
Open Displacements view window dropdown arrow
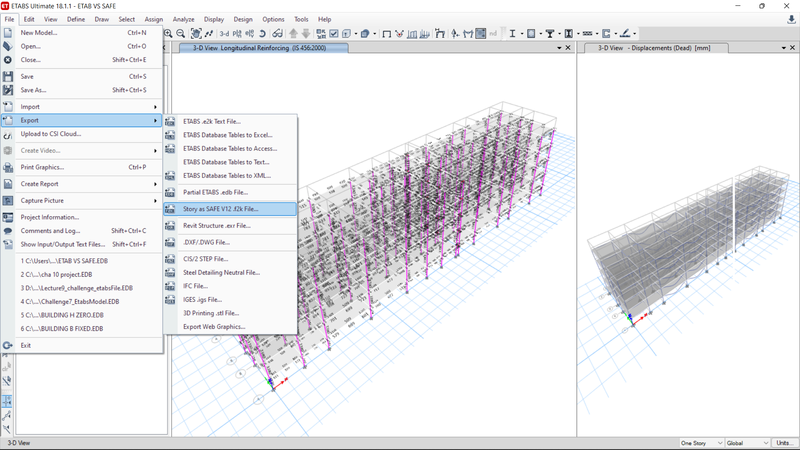pos(784,48)
